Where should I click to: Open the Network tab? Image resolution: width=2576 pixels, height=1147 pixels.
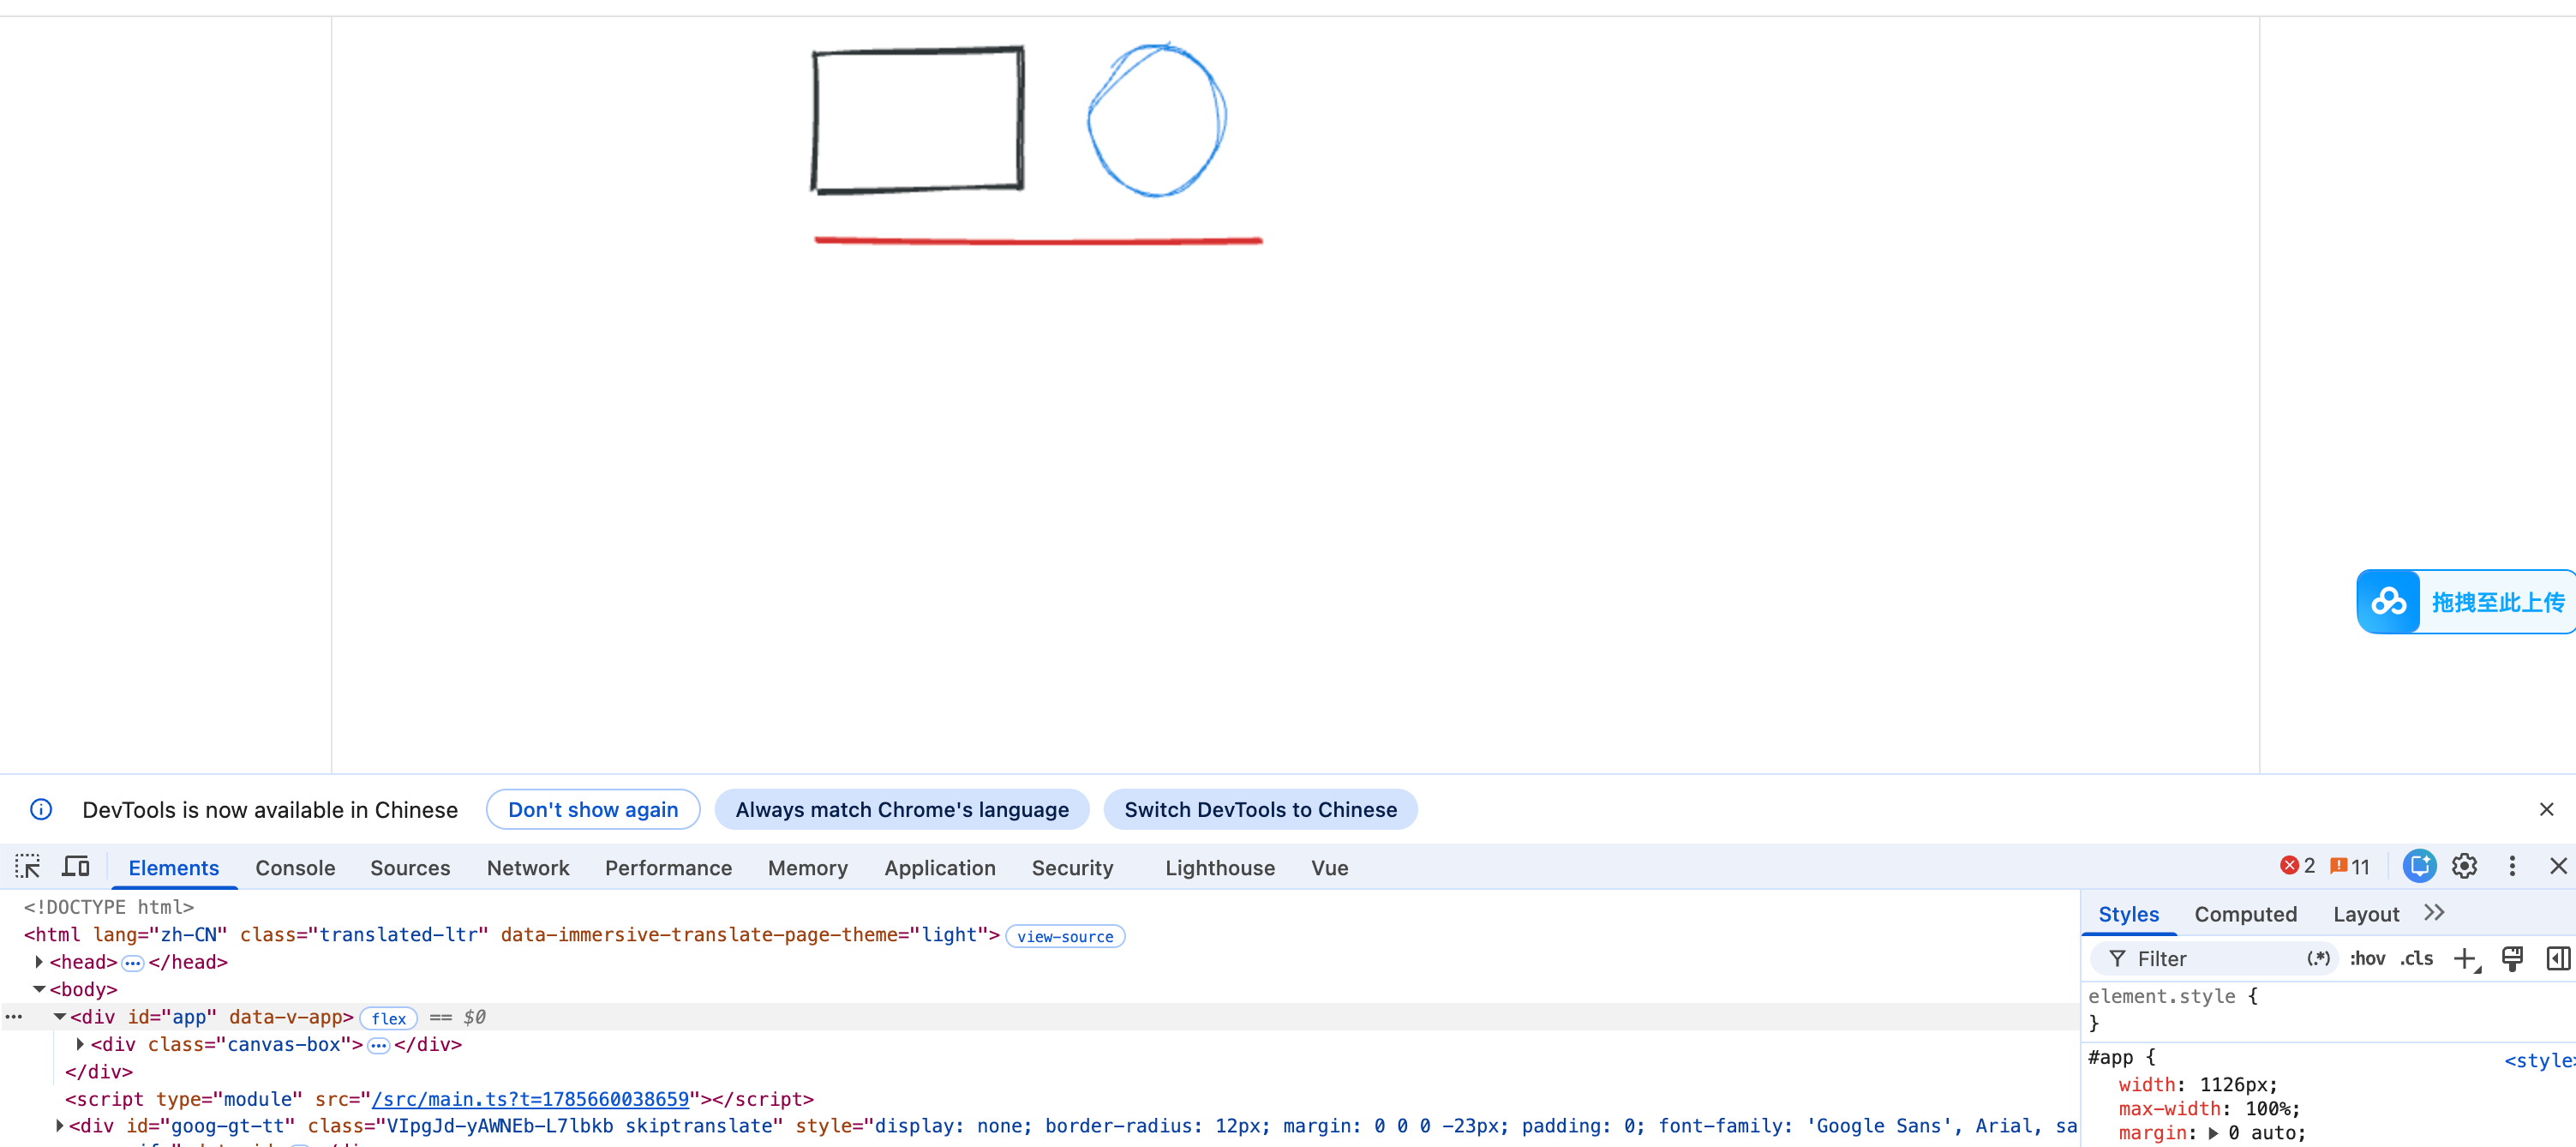[528, 868]
